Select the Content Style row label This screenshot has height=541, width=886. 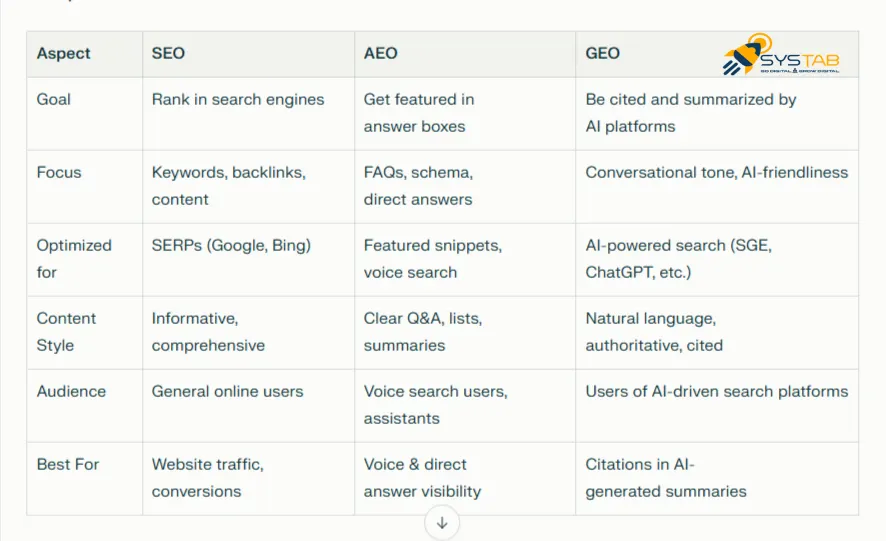coord(66,331)
